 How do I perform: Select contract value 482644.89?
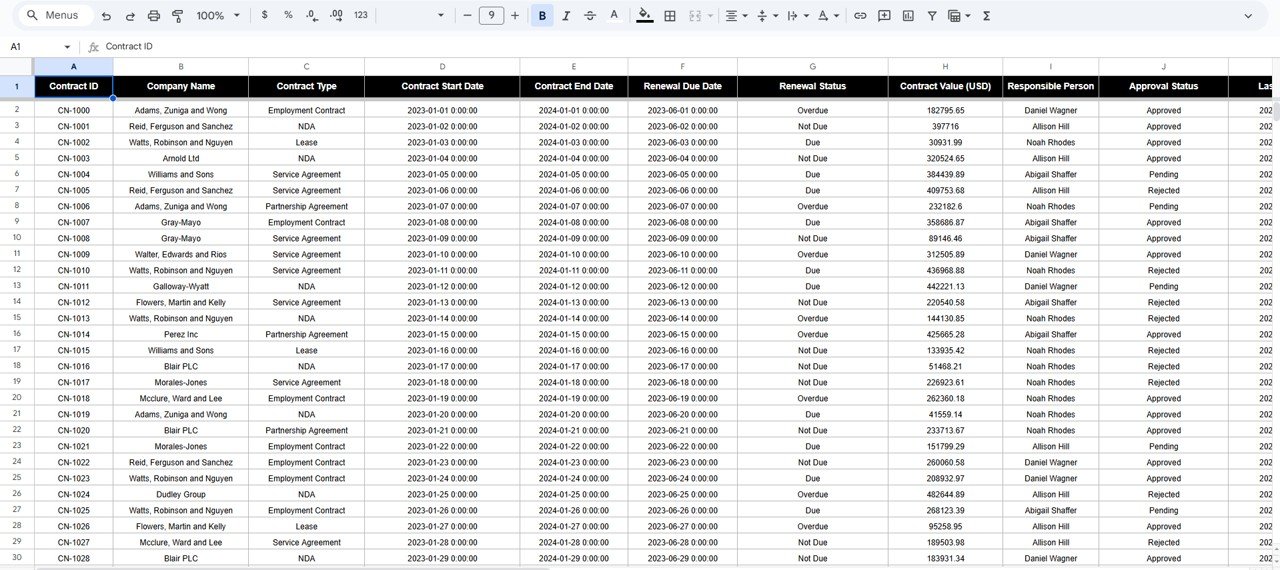click(x=945, y=495)
